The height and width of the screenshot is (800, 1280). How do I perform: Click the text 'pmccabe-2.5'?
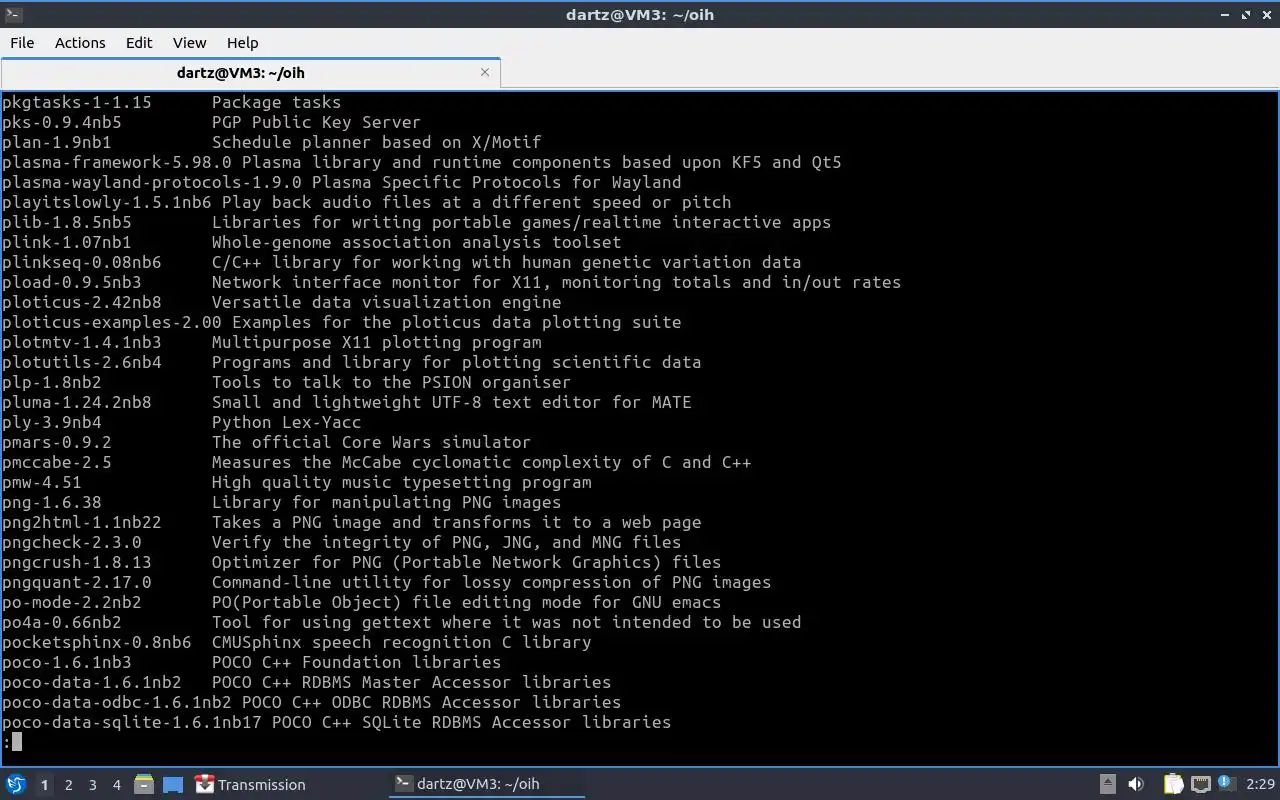click(x=57, y=462)
